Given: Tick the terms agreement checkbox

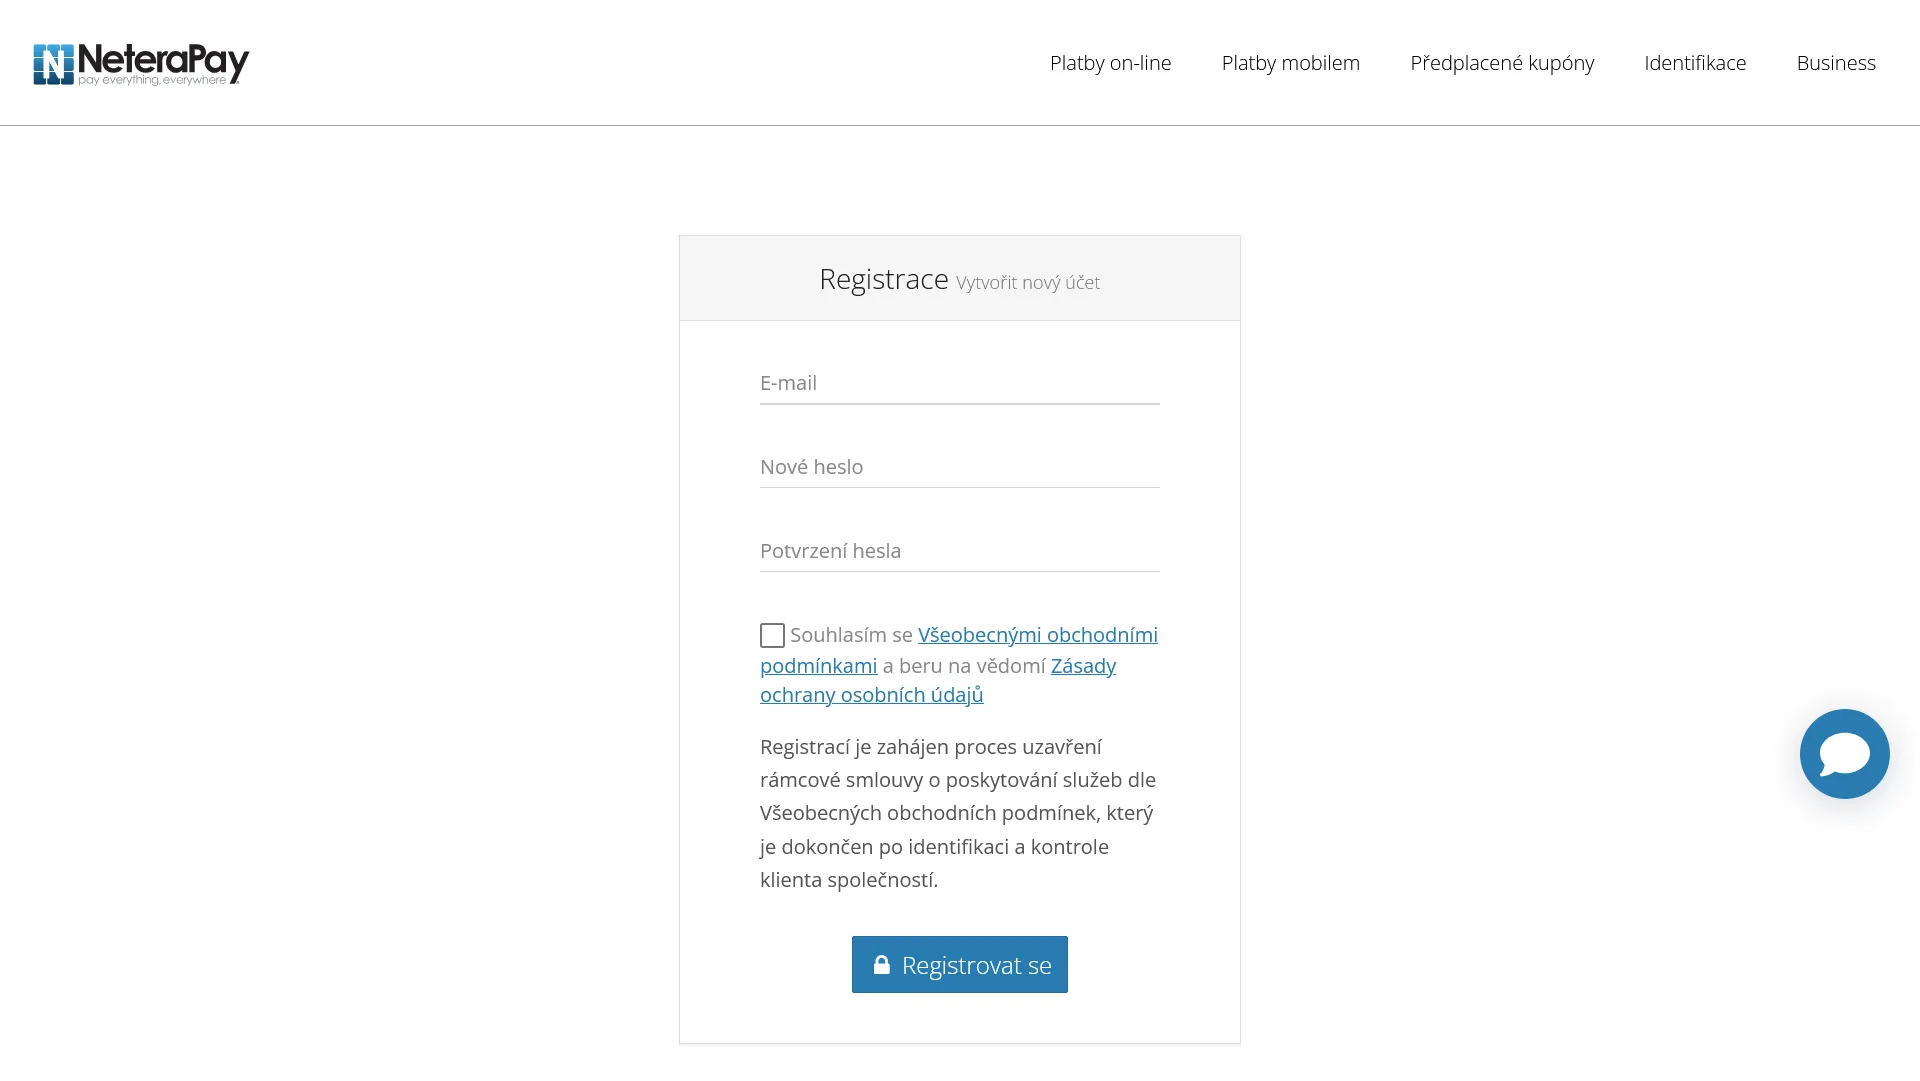Looking at the screenshot, I should pos(772,636).
